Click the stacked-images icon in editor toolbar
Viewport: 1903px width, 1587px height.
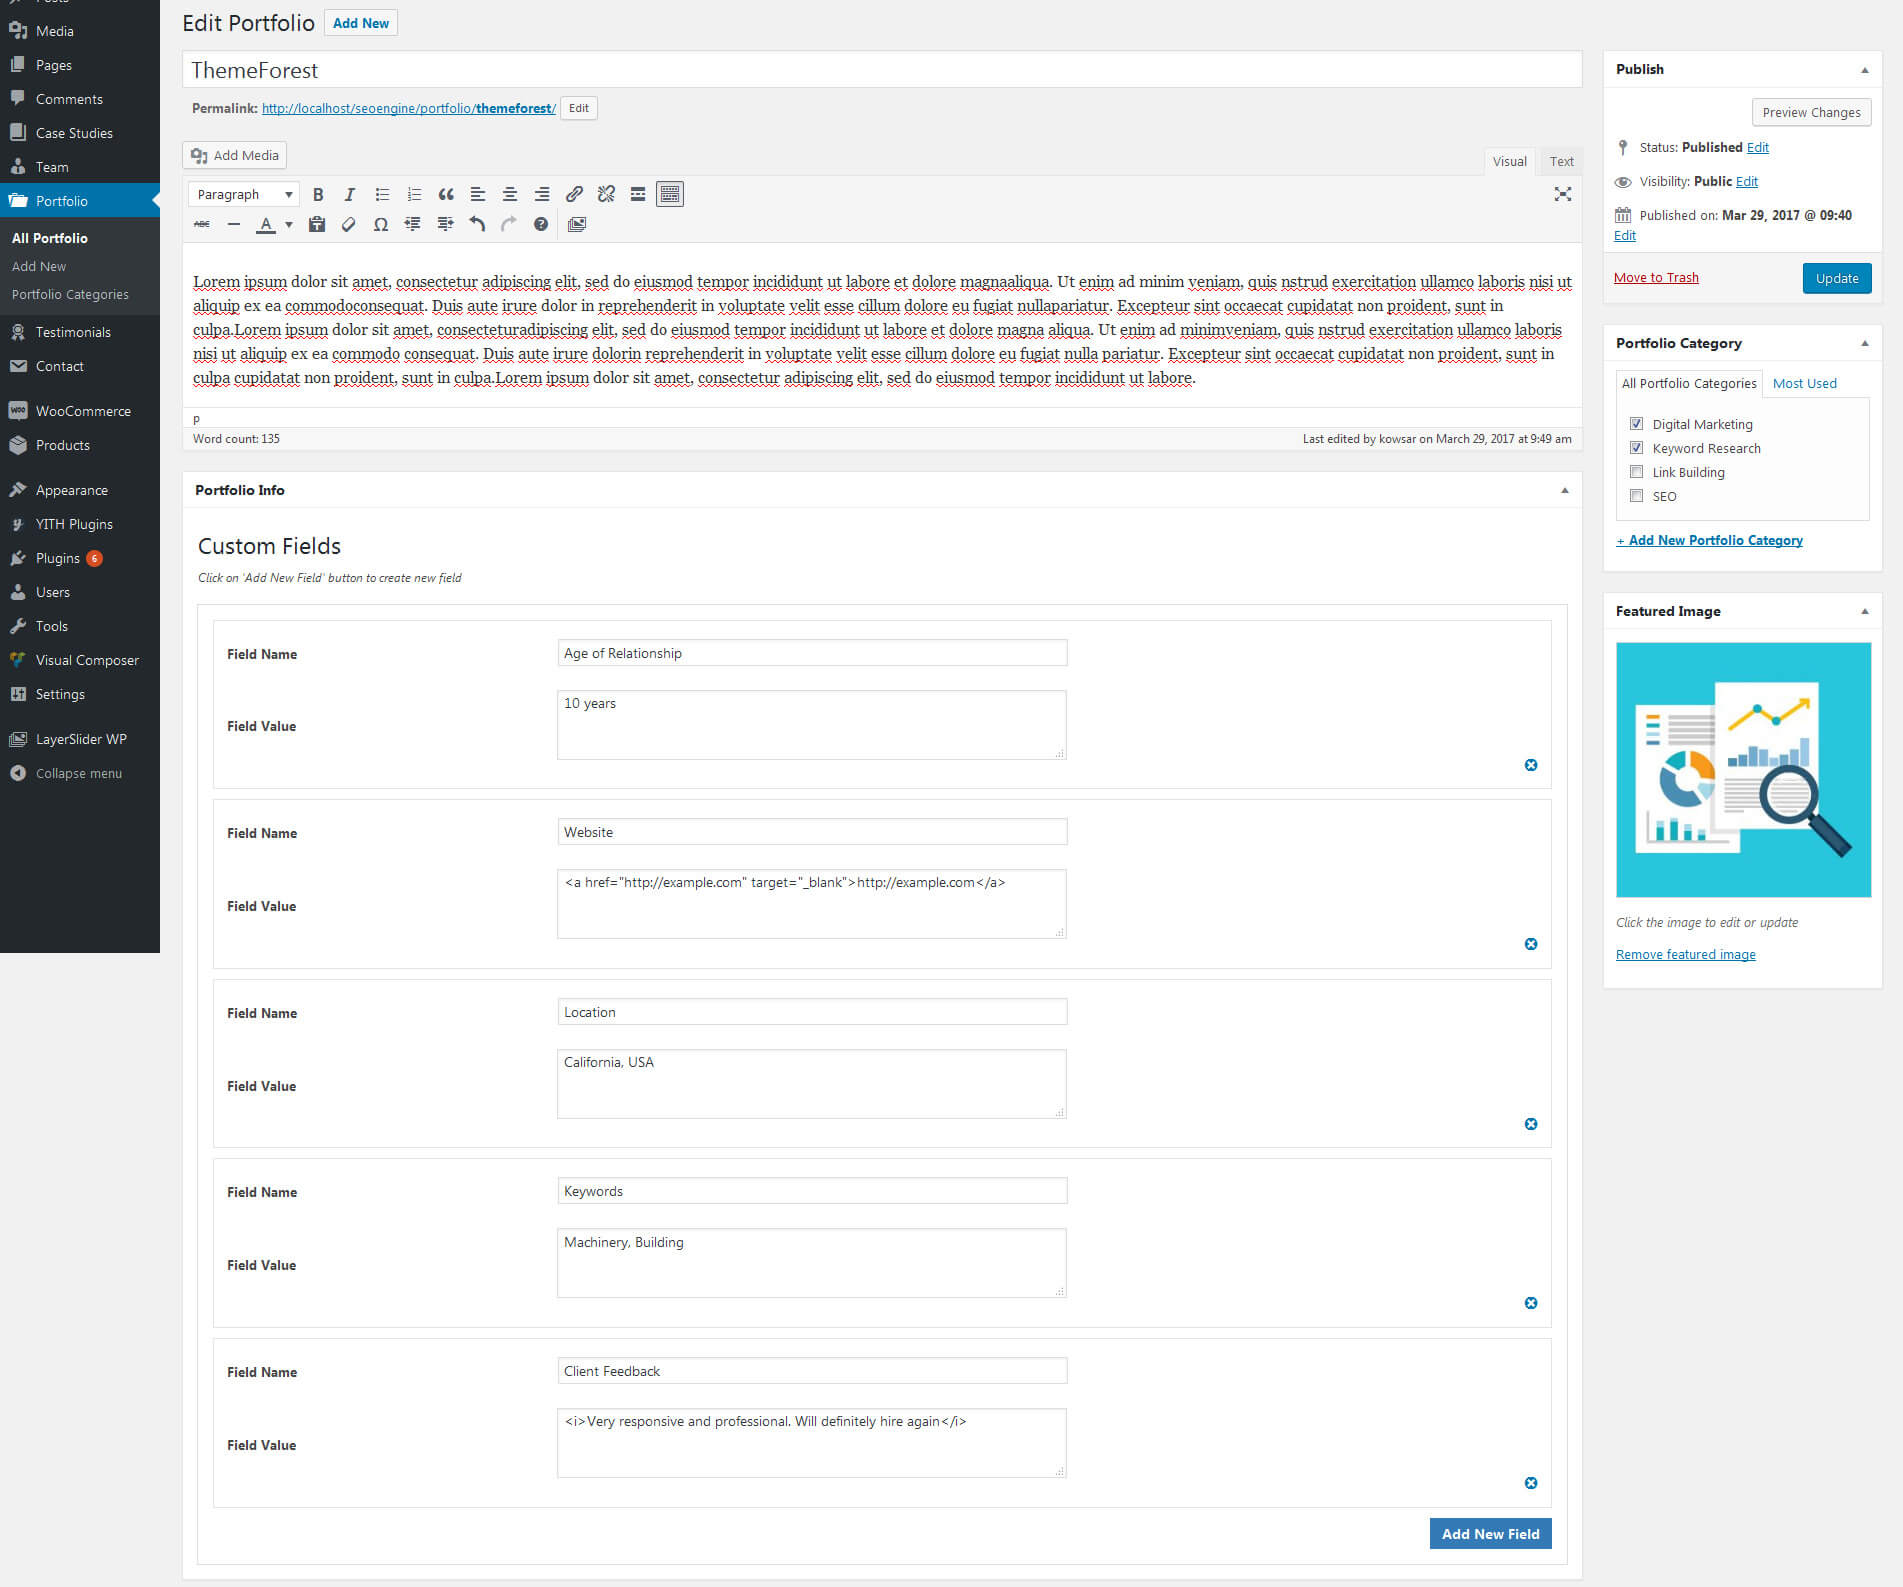pos(577,224)
